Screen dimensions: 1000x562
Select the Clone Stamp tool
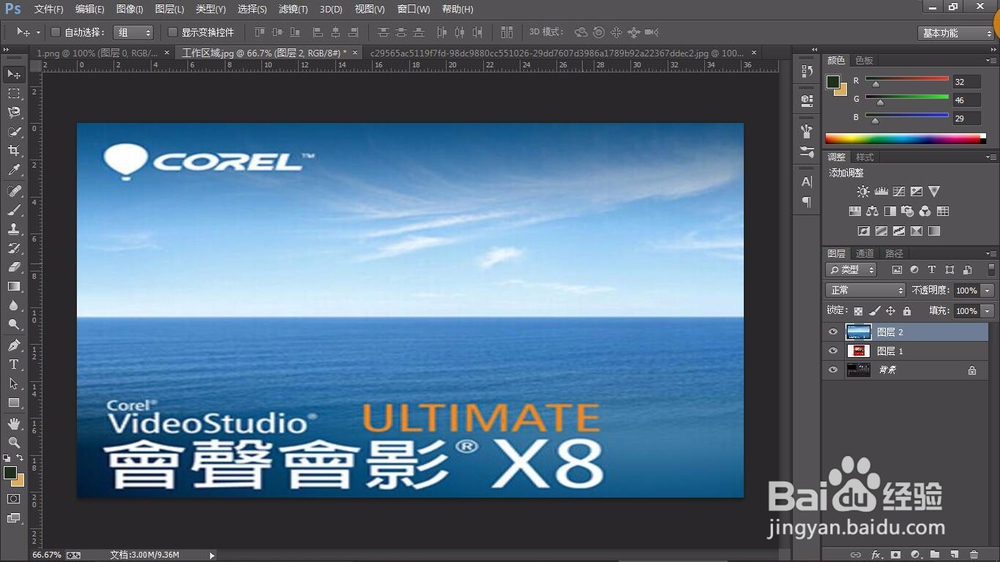coord(13,230)
